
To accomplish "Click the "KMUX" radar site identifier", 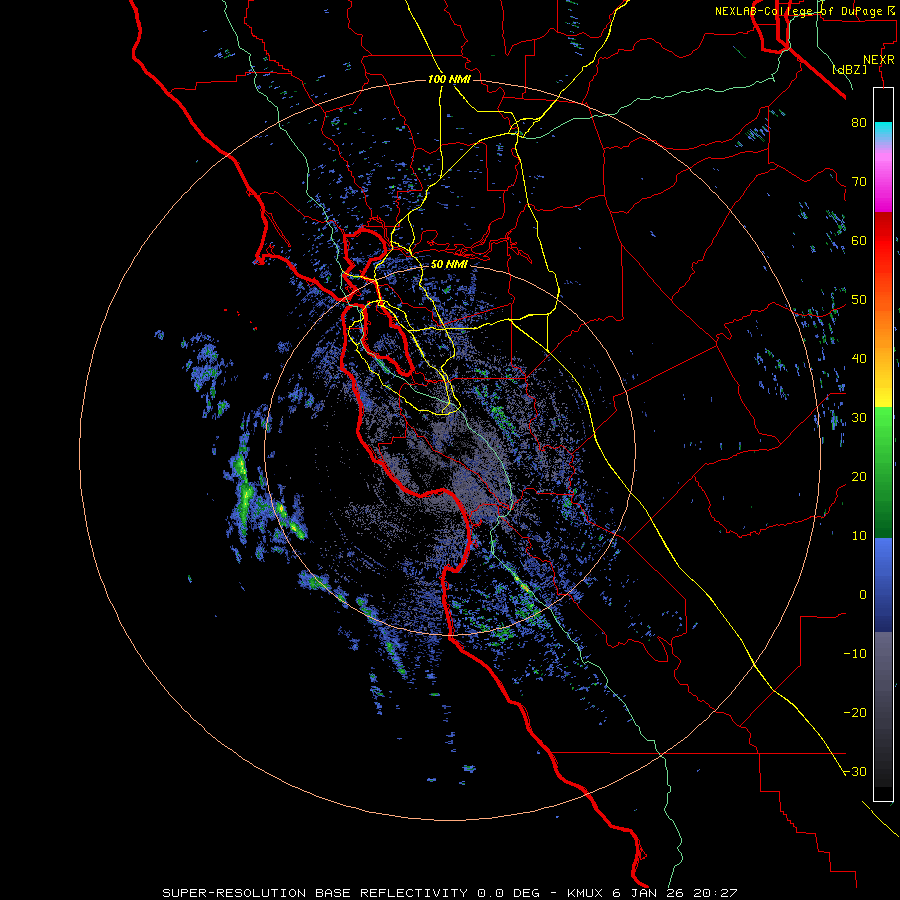I will (585, 893).
